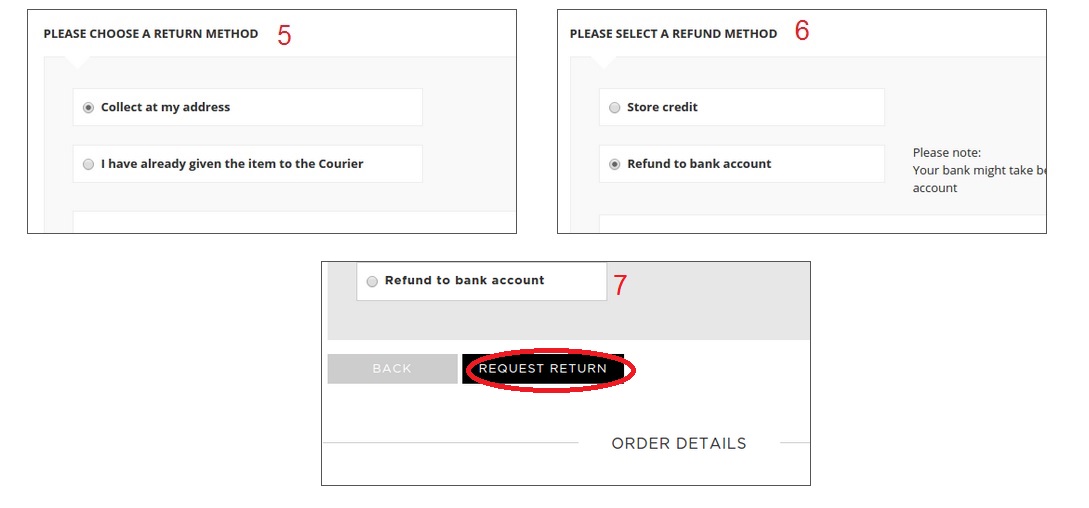Click the BACK button
1089x508 pixels.
coord(392,369)
